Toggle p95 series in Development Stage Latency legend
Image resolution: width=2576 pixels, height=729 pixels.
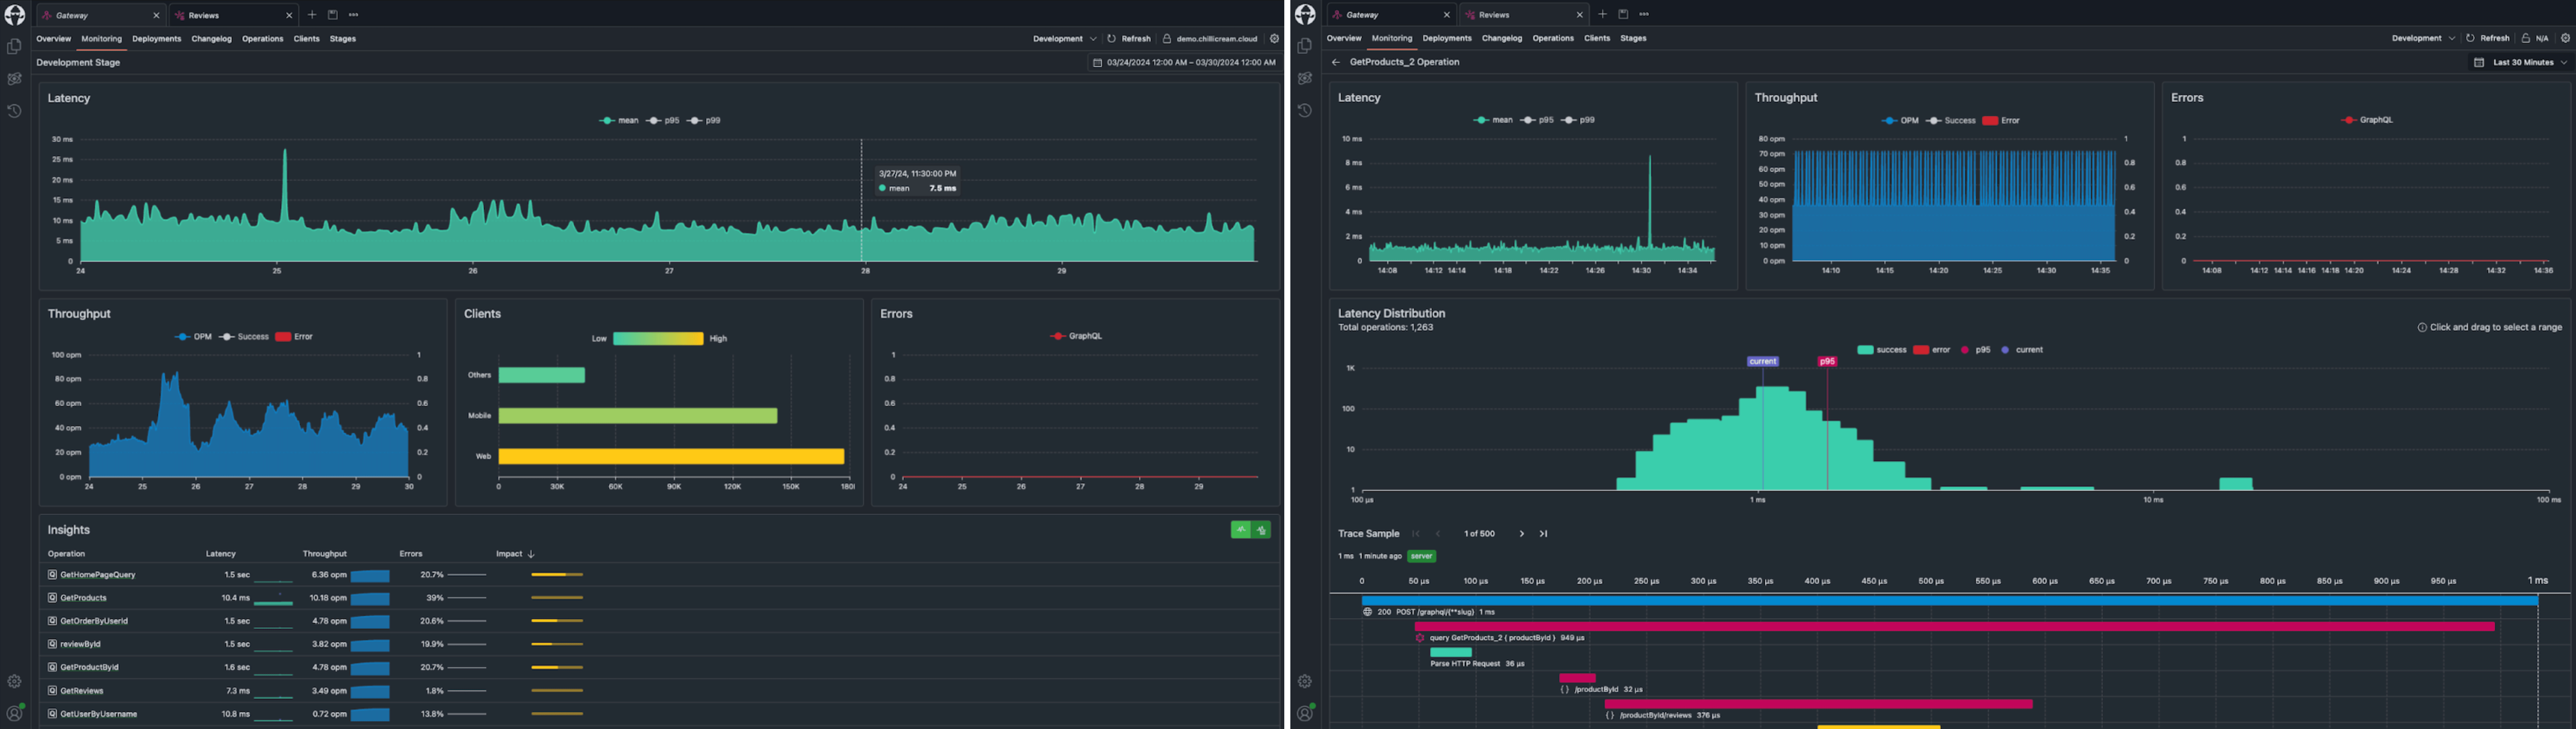tap(662, 120)
